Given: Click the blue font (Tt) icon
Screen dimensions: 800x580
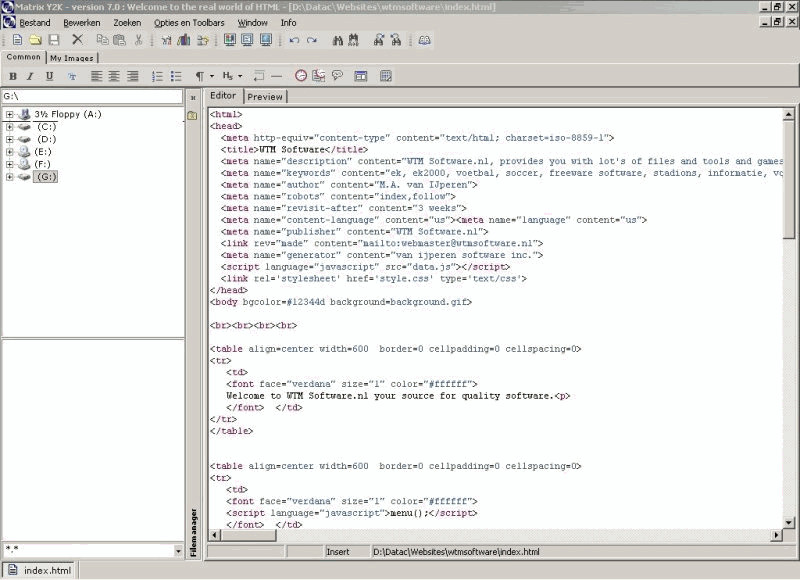Looking at the screenshot, I should pyautogui.click(x=72, y=77).
